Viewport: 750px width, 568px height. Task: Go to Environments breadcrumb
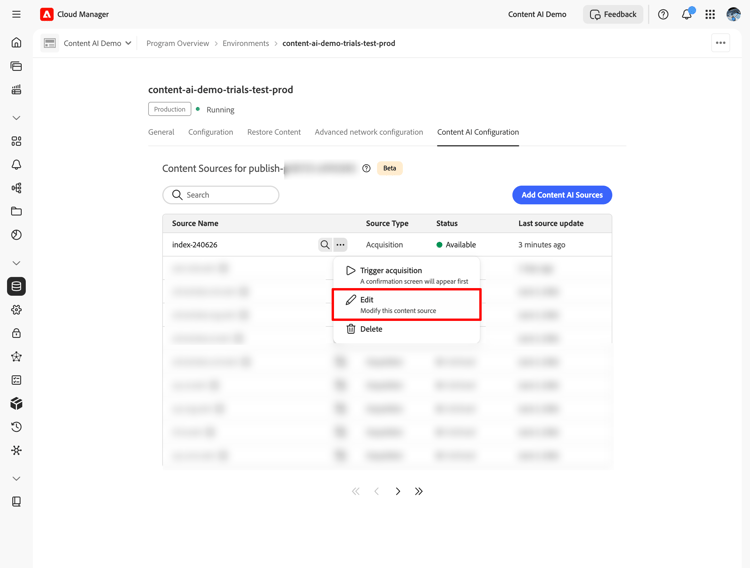246,43
